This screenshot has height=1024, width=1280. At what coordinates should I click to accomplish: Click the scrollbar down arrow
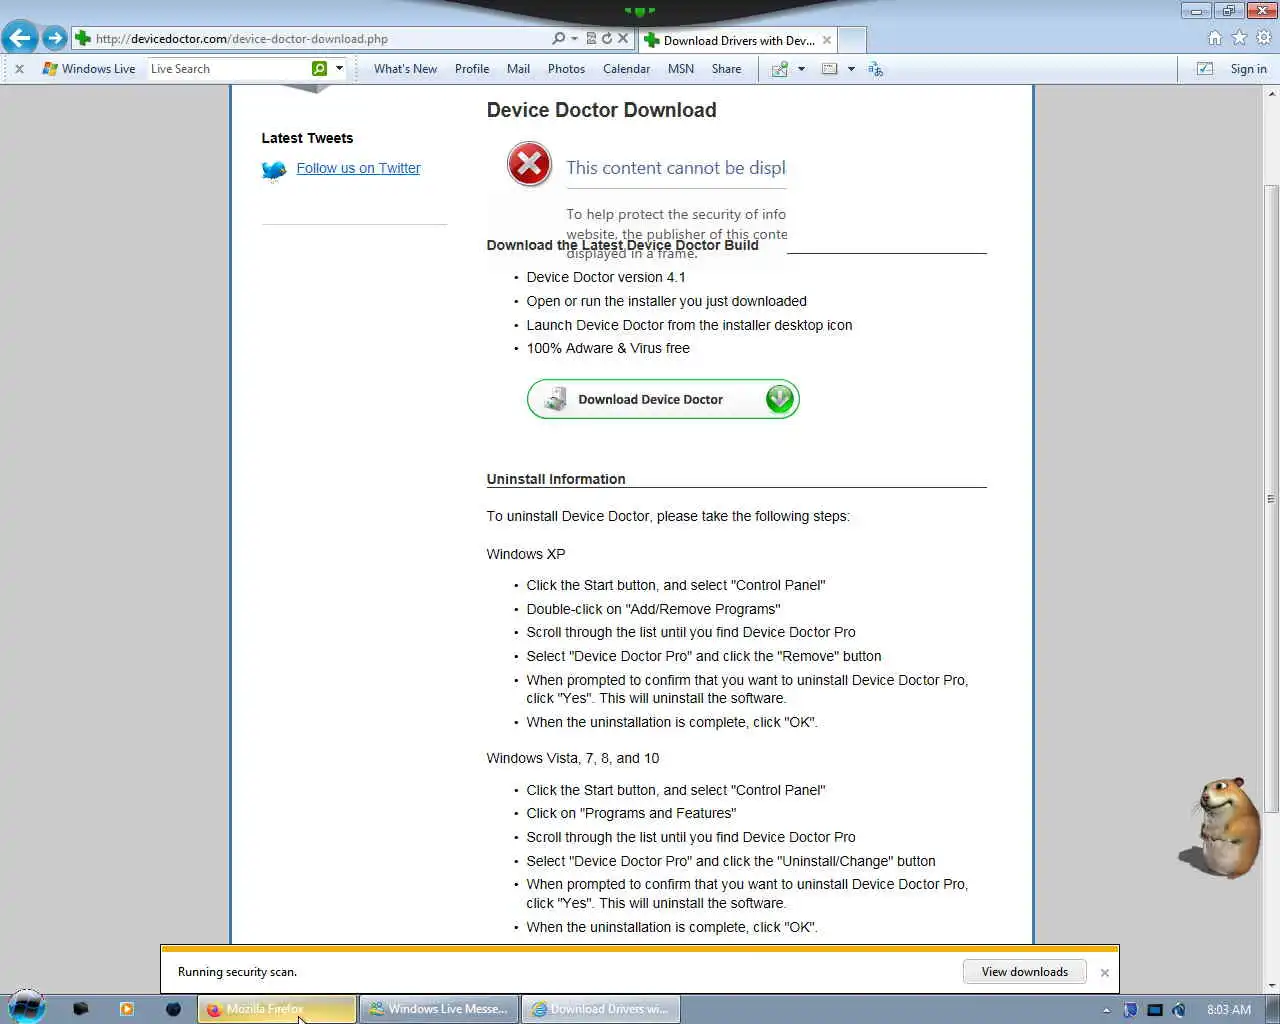(x=1271, y=985)
